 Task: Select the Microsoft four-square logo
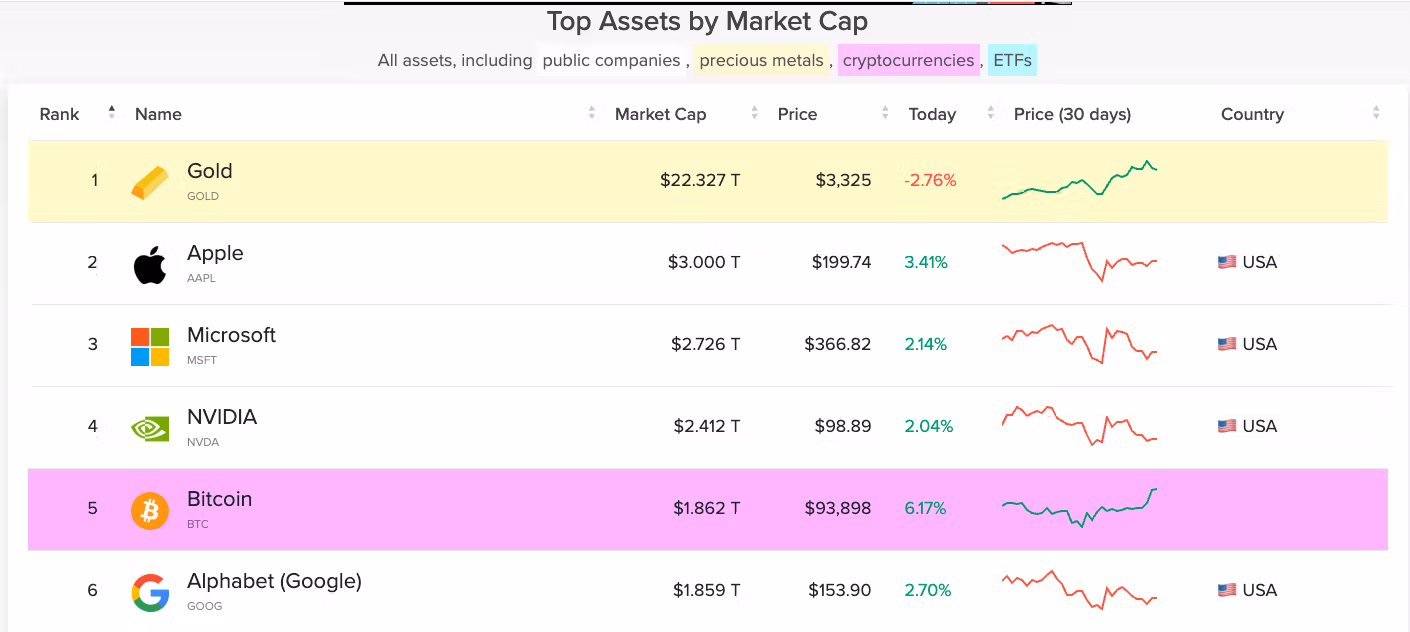click(149, 345)
